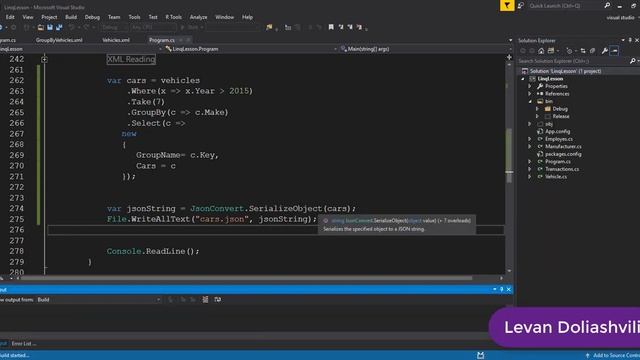Screen dimensions: 640x360
Task: Open the Window menu
Action: (x=224, y=17)
